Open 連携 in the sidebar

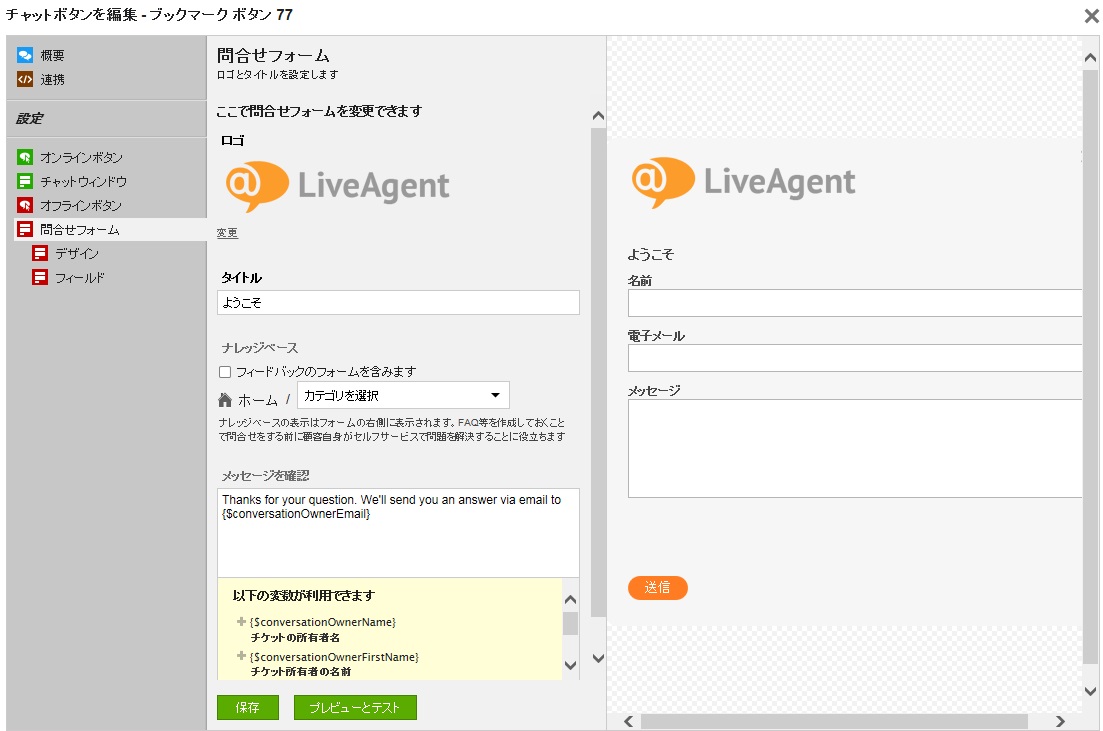pyautogui.click(x=52, y=80)
